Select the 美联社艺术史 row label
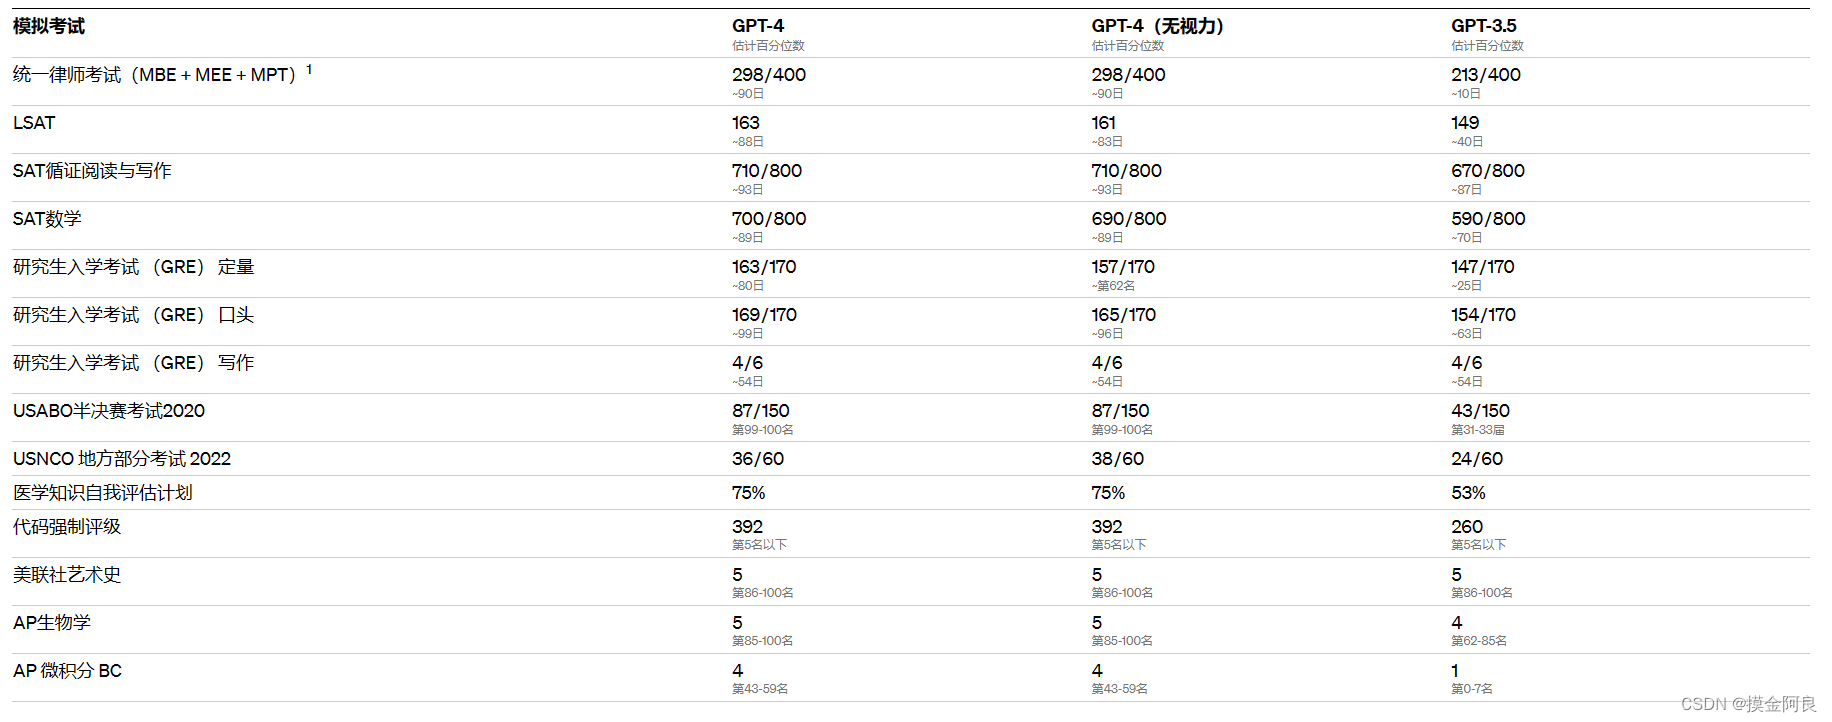Image resolution: width=1832 pixels, height=722 pixels. 67,575
